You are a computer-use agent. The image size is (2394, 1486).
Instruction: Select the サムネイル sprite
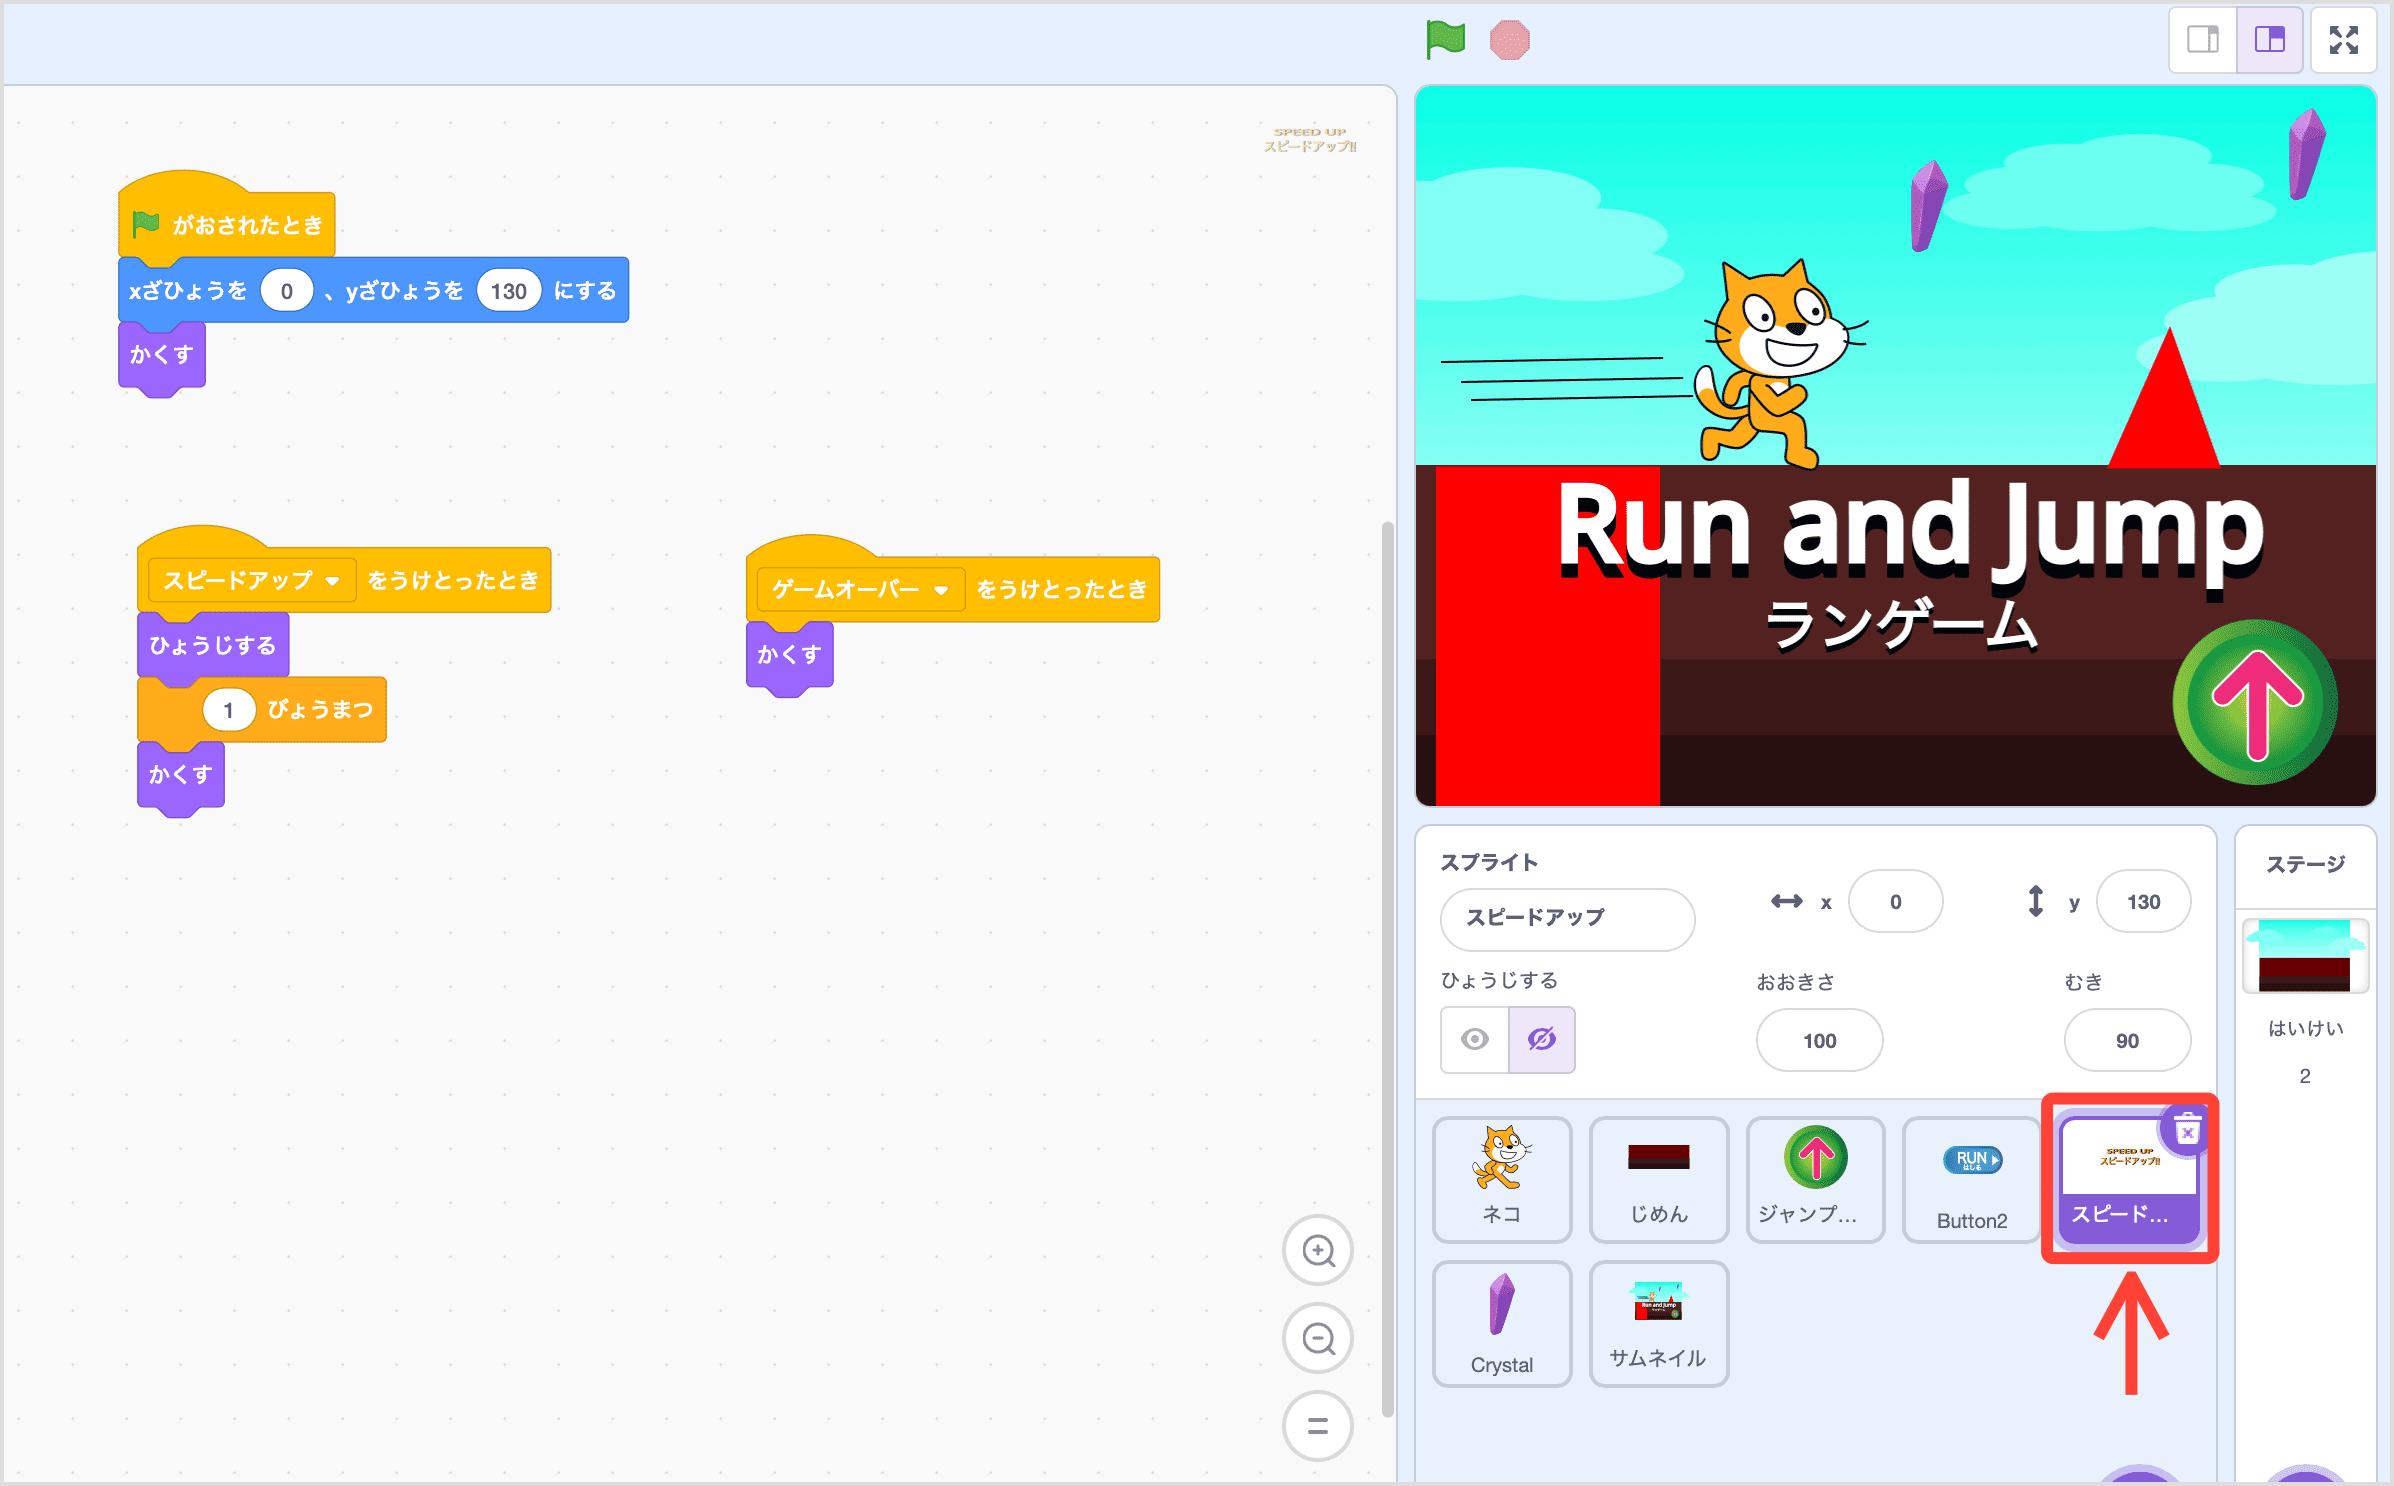click(x=1659, y=1324)
